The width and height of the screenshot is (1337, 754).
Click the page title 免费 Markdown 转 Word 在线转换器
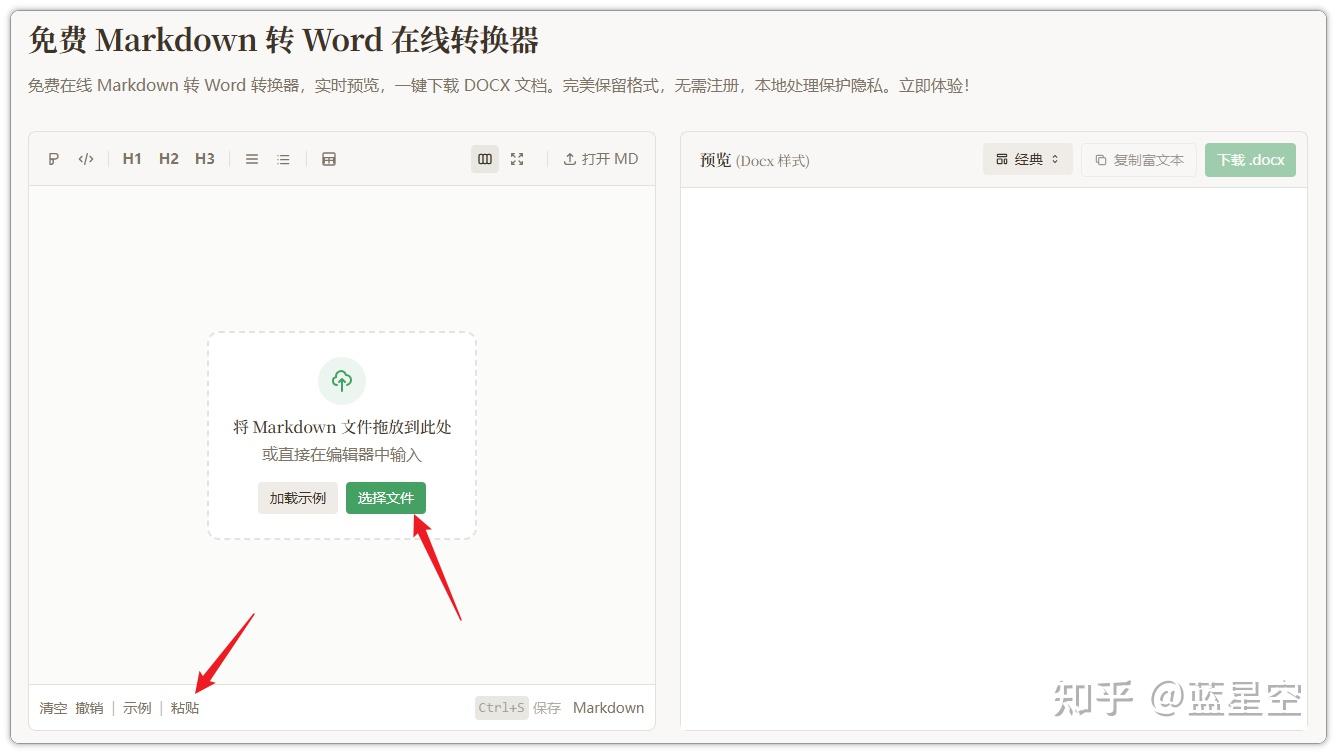[284, 40]
